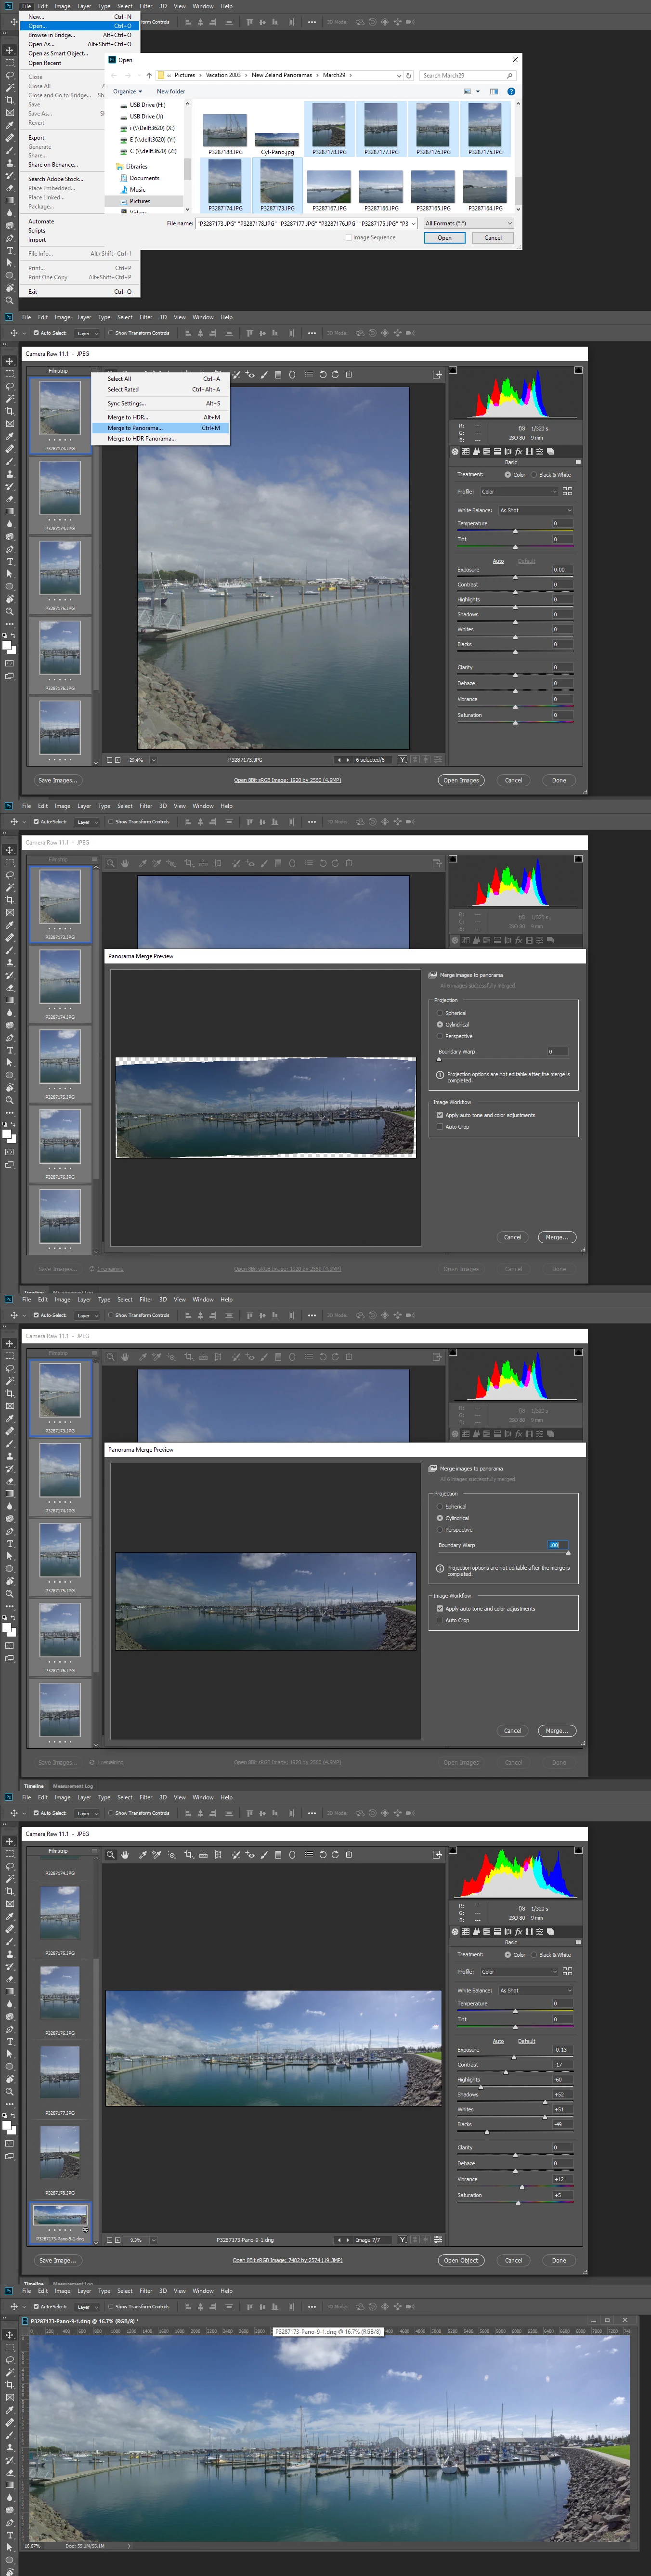The height and width of the screenshot is (2576, 651).
Task: Toggle full screen icon in Open Object Camera Raw window
Action: [x=437, y=1855]
